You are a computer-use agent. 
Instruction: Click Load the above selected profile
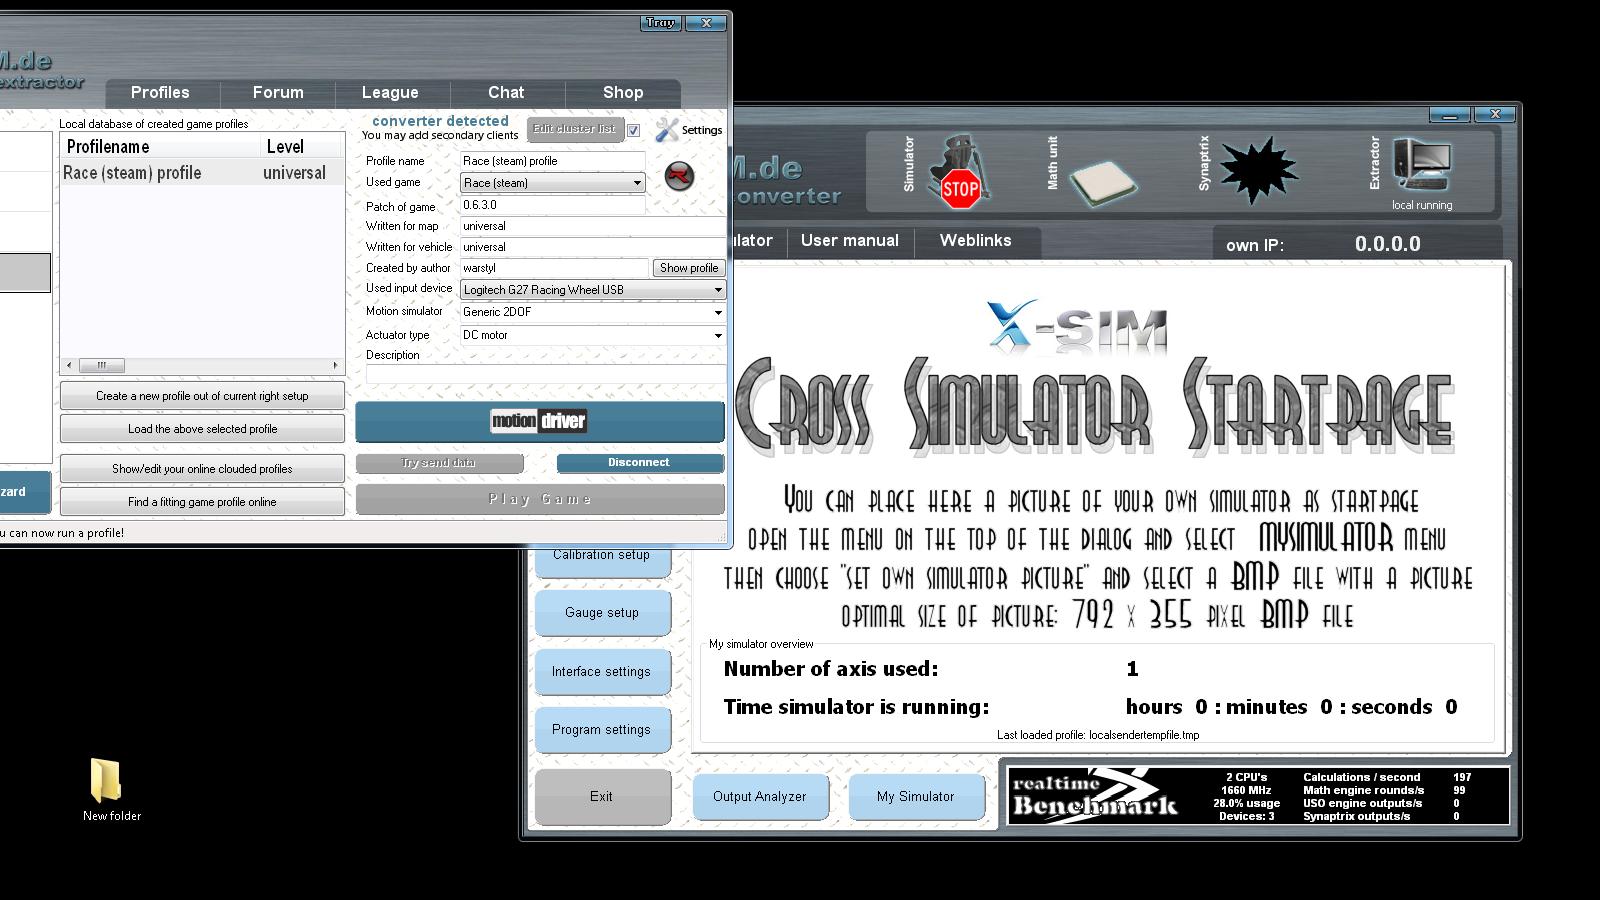(x=202, y=429)
